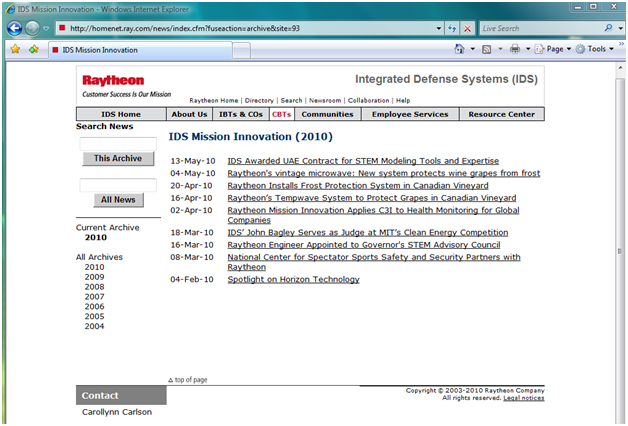Open John Bagley Serves as Judge article
The height and width of the screenshot is (426, 628).
(368, 233)
